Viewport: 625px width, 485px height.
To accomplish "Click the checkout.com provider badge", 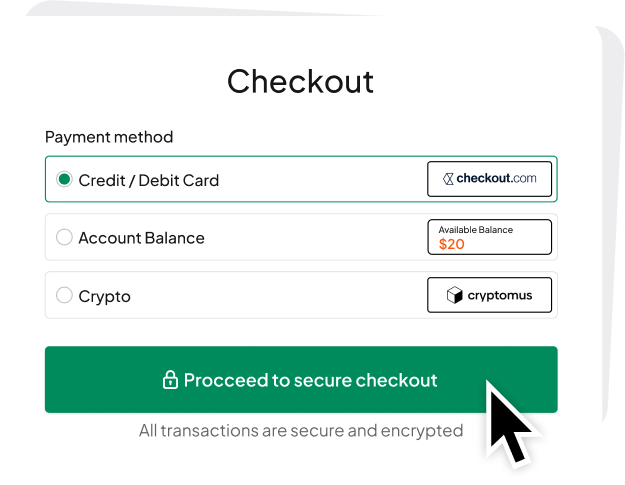I will click(489, 179).
